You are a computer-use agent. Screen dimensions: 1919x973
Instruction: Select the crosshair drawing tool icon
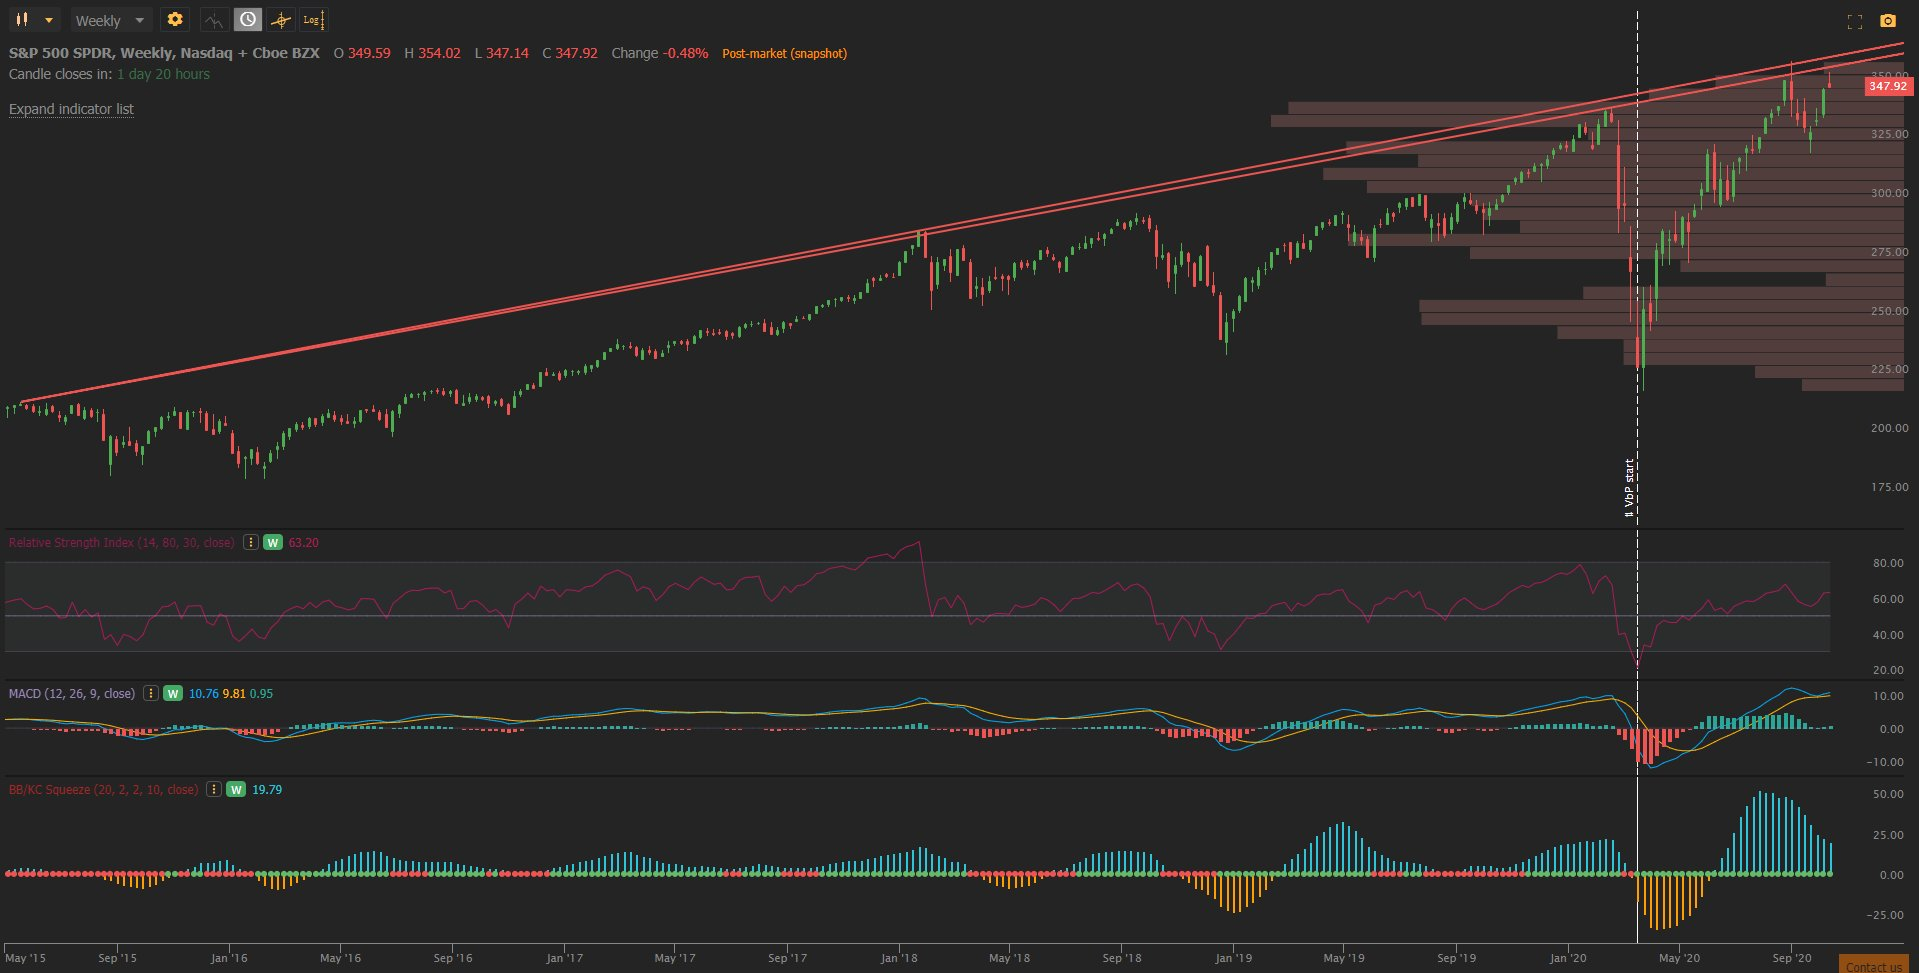281,20
